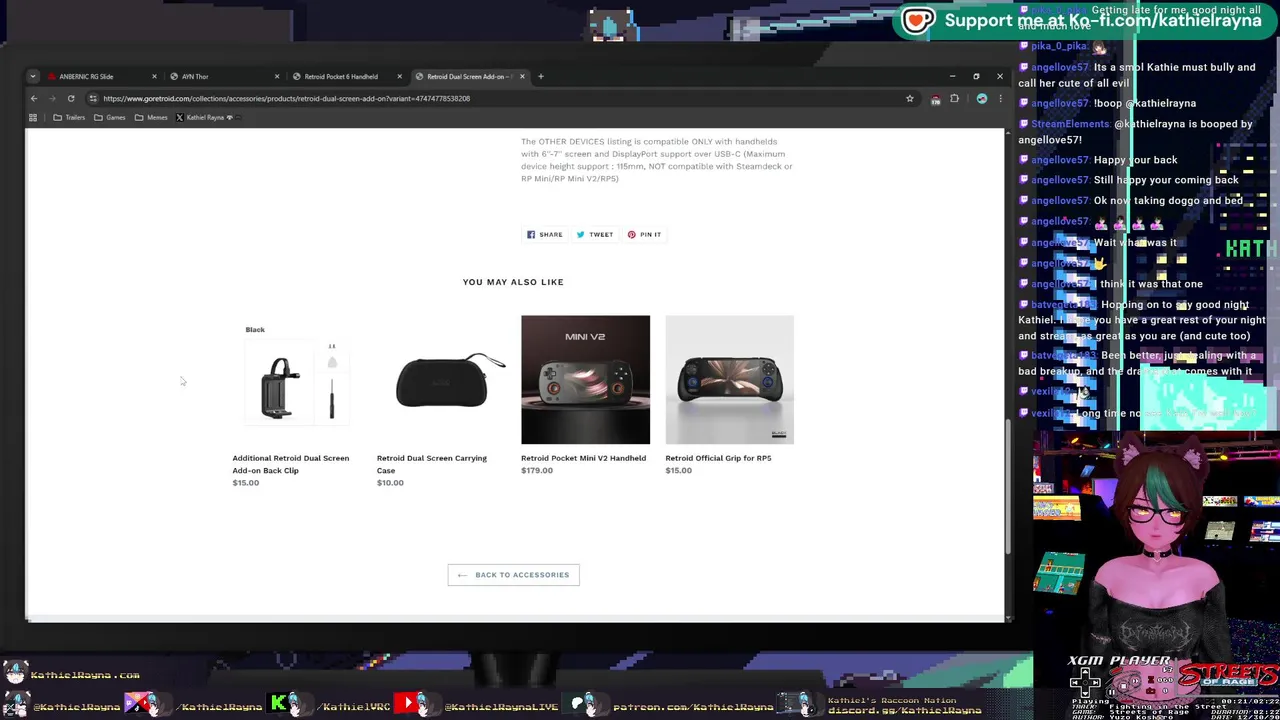Expand the tab search dropdown arrow
The height and width of the screenshot is (720, 1280).
pyautogui.click(x=33, y=76)
